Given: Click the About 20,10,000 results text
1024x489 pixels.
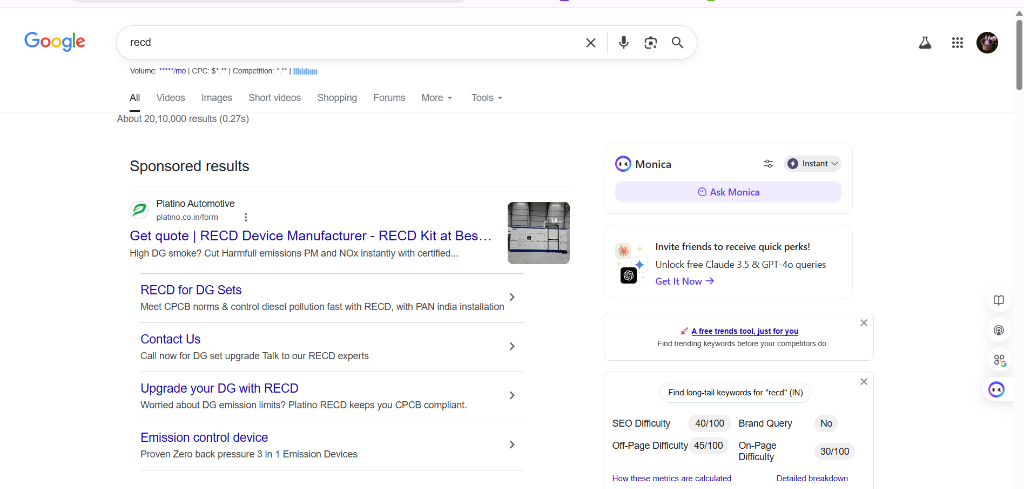Looking at the screenshot, I should click(183, 119).
